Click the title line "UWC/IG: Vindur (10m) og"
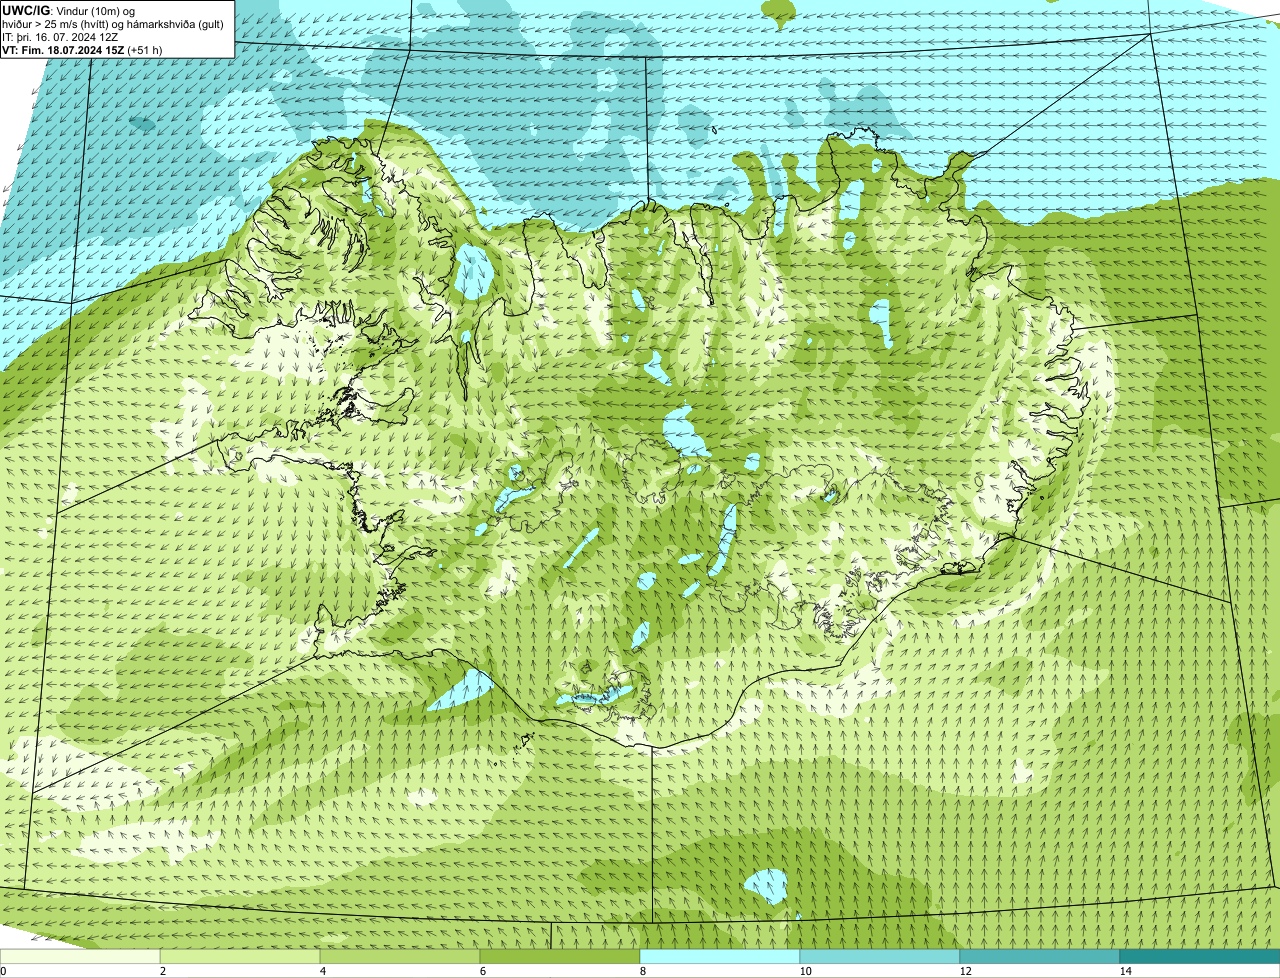The width and height of the screenshot is (1280, 978). (69, 10)
